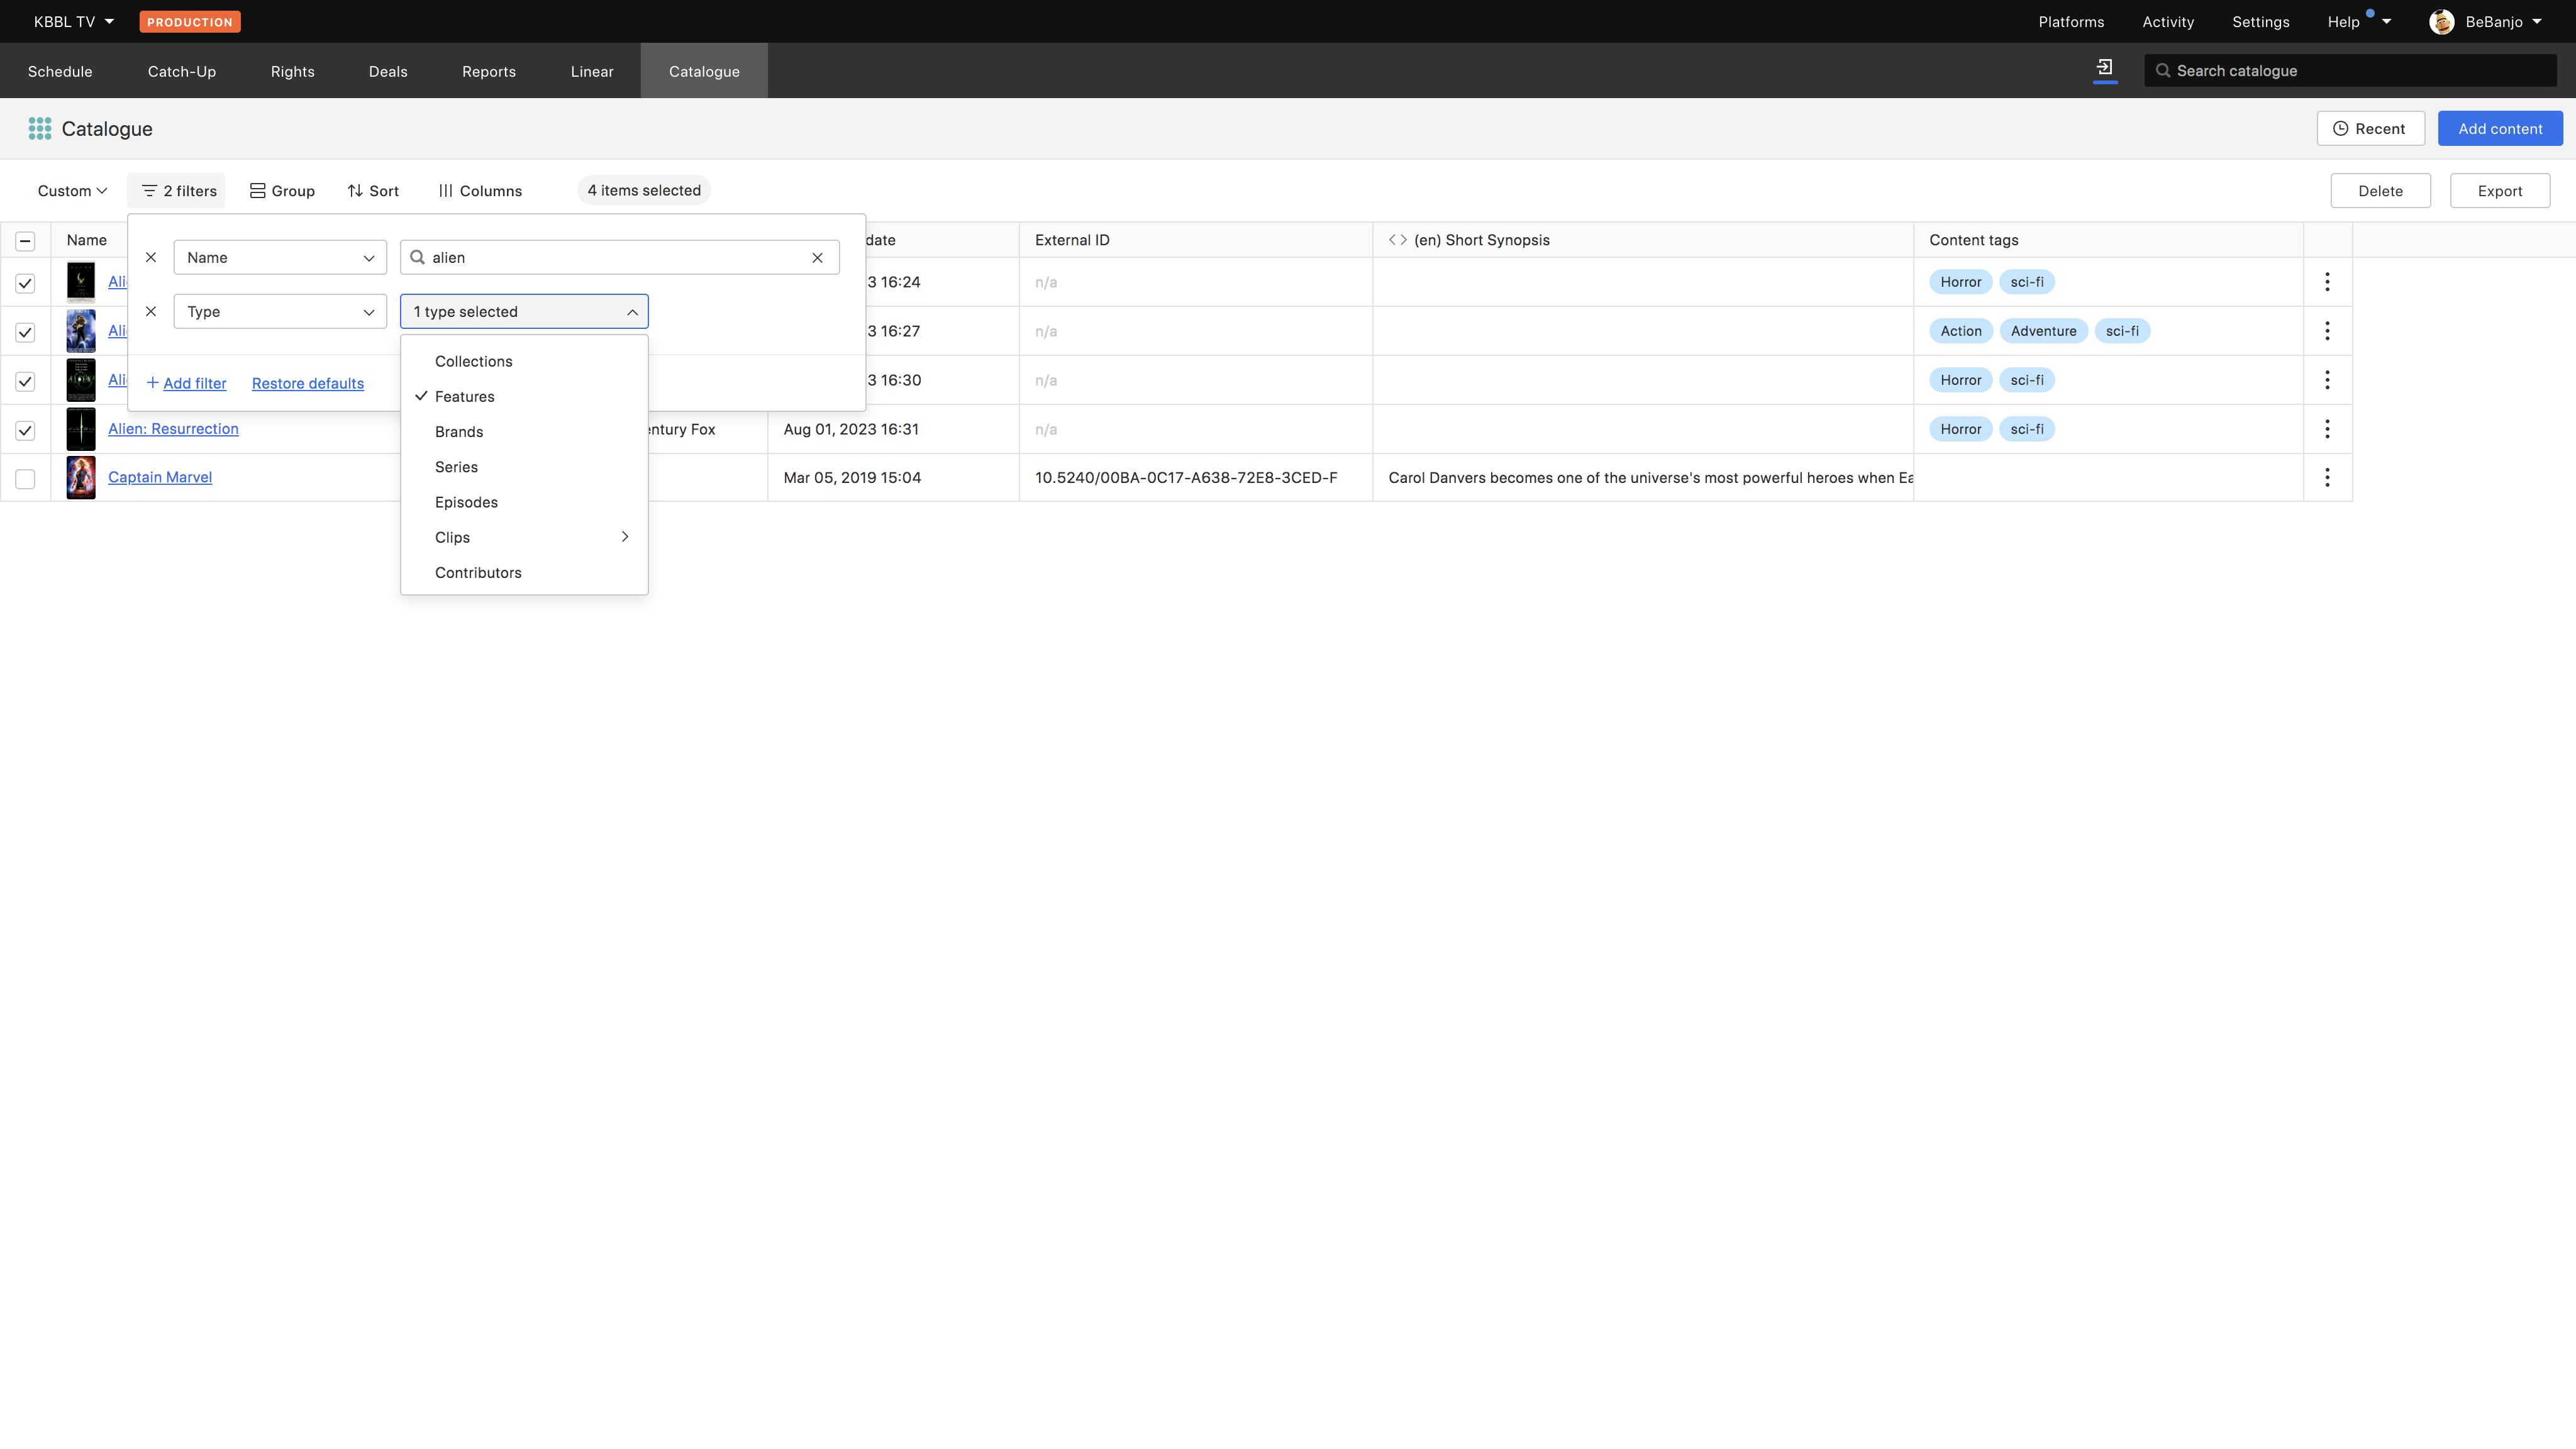Toggle the select-all header checkbox
Viewport: 2576px width, 1449px height.
25,241
